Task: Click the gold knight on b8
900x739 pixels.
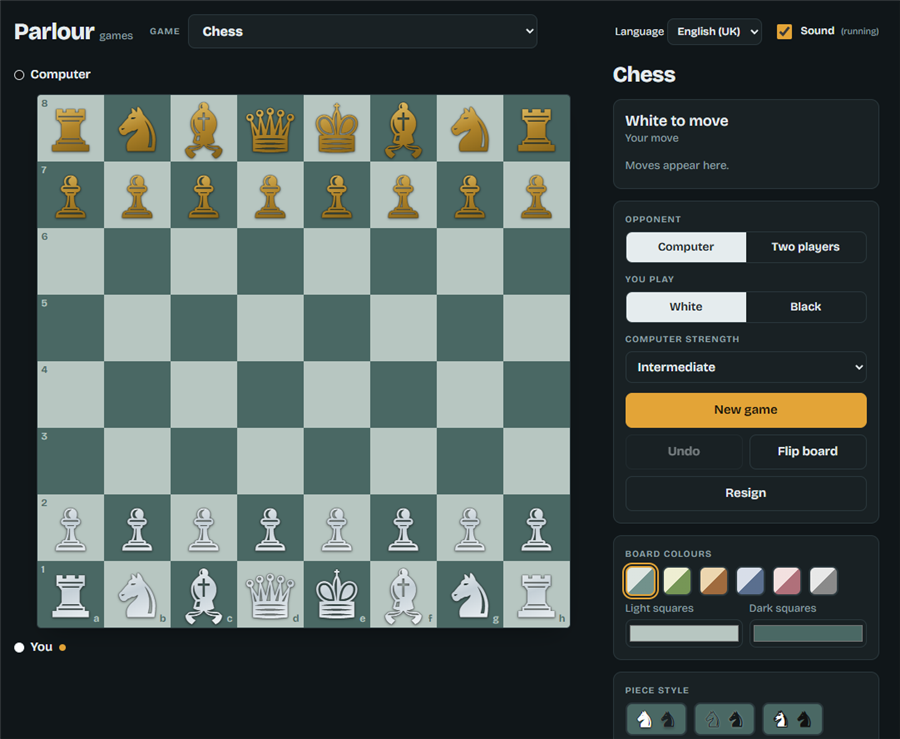Action: click(x=137, y=129)
